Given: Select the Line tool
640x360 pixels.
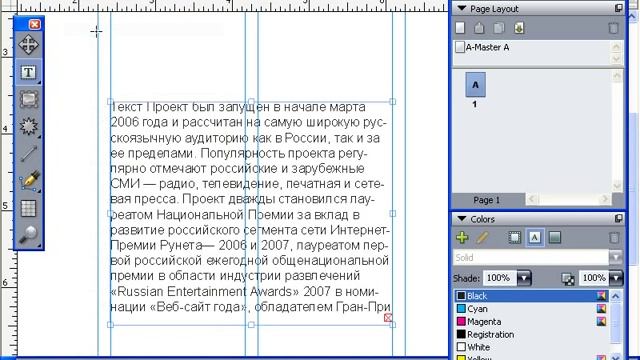Looking at the screenshot, I should (29, 153).
